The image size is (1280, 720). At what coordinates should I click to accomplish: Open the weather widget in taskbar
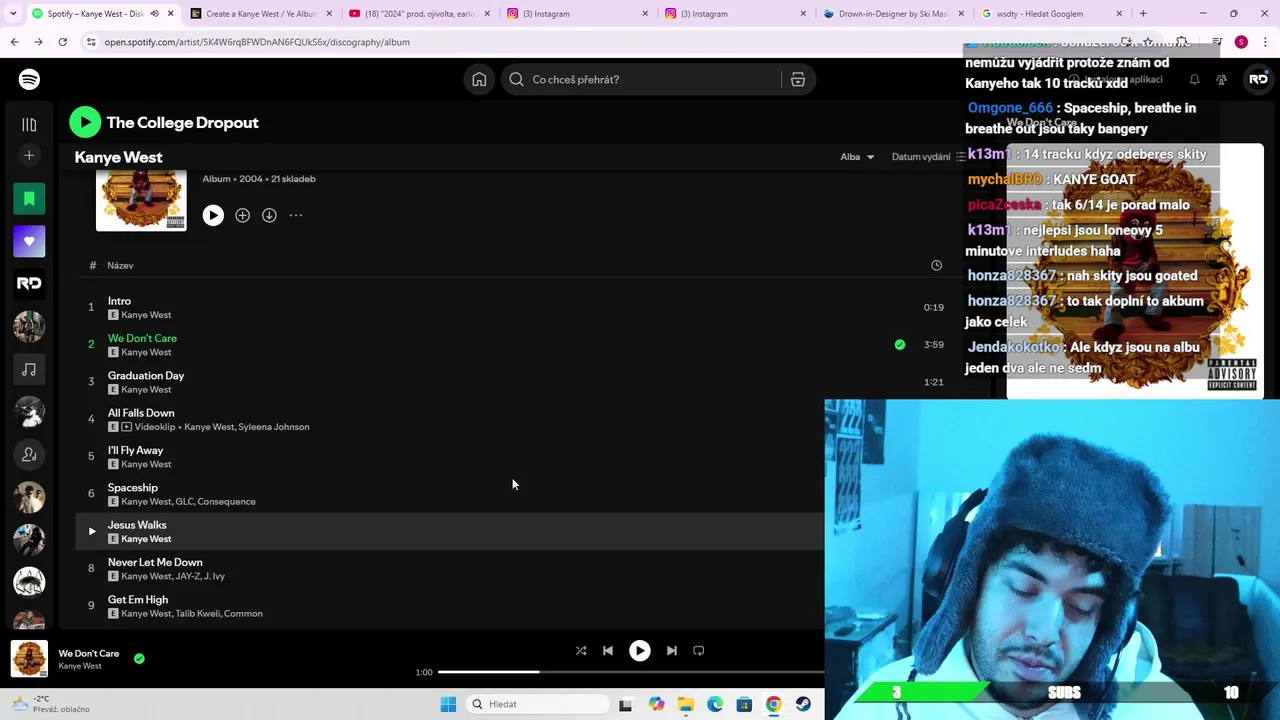click(50, 704)
